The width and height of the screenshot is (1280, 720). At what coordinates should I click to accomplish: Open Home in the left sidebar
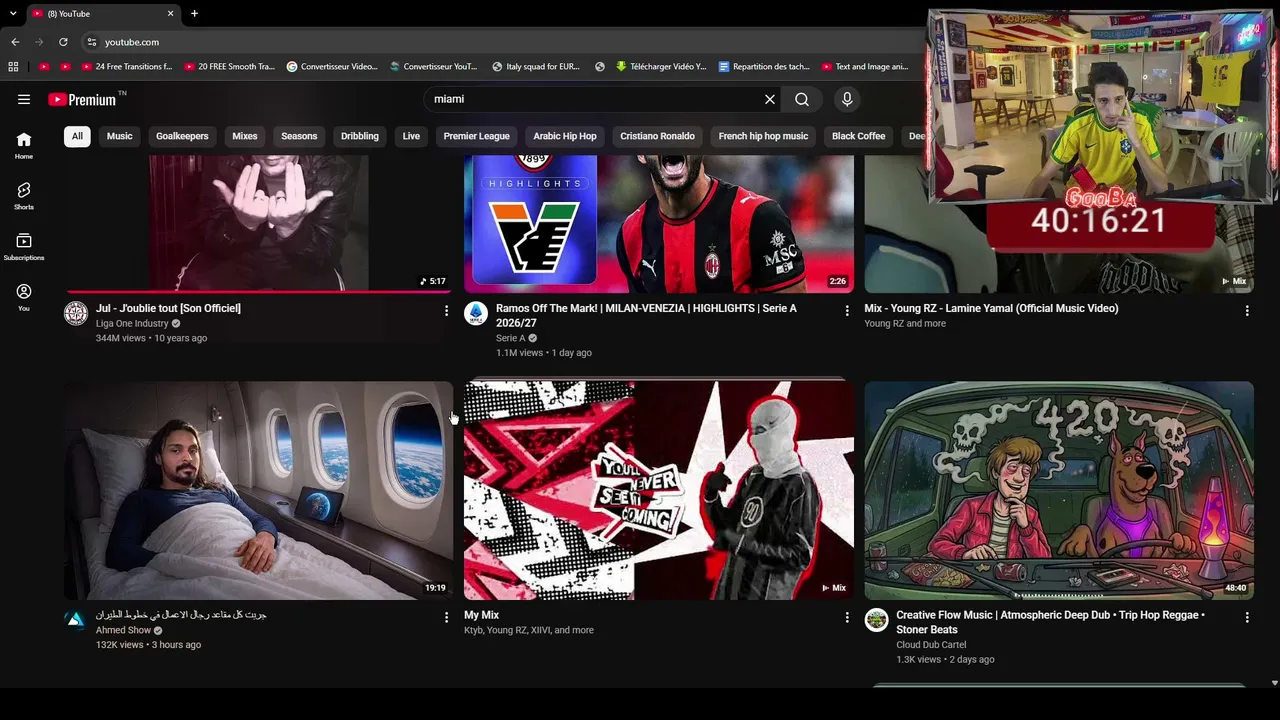pyautogui.click(x=24, y=146)
